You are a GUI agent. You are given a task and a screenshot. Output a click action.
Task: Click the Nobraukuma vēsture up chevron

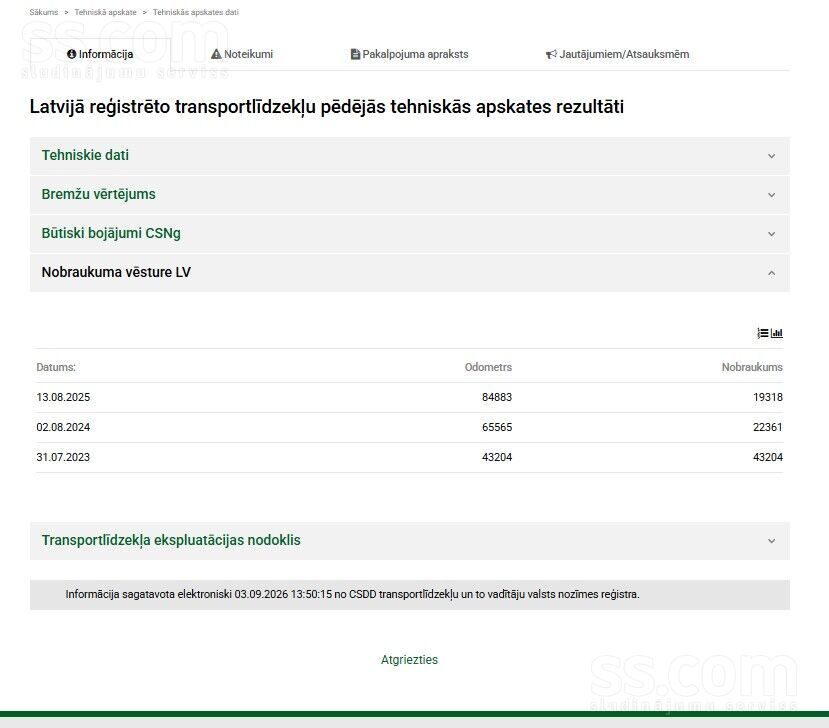pyautogui.click(x=771, y=273)
